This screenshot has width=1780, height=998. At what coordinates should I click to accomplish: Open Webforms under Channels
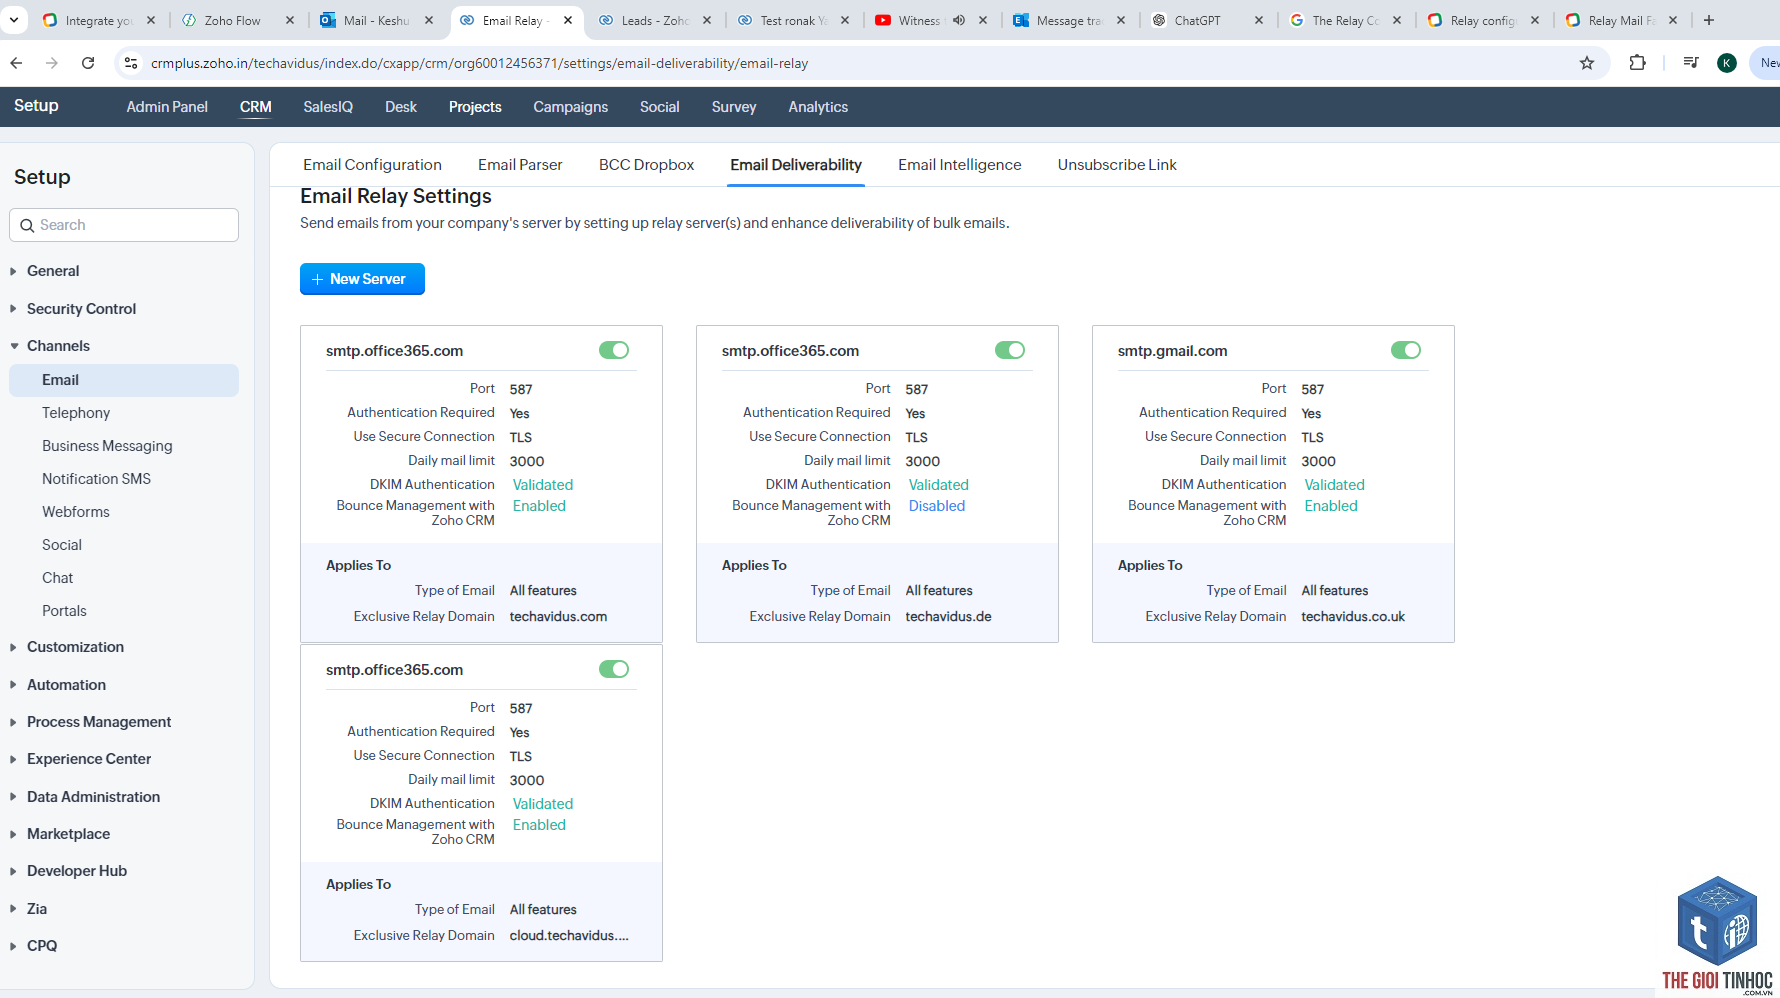pyautogui.click(x=76, y=512)
